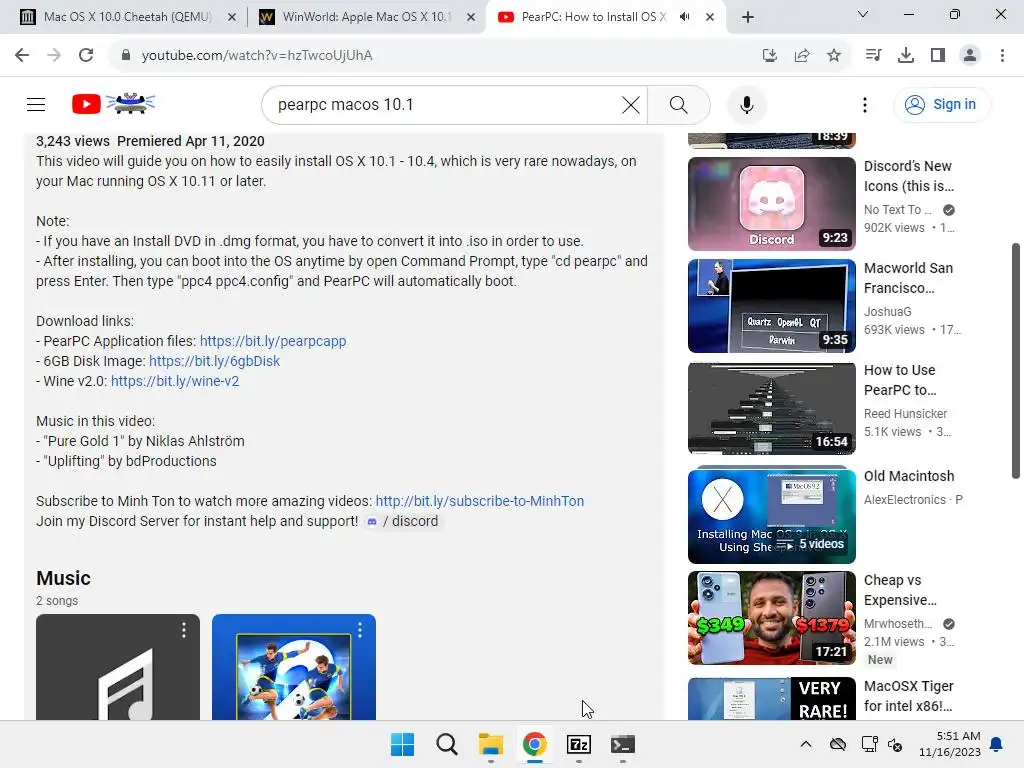1024x768 pixels.
Task: Toggle the browser side panel
Action: 938,56
